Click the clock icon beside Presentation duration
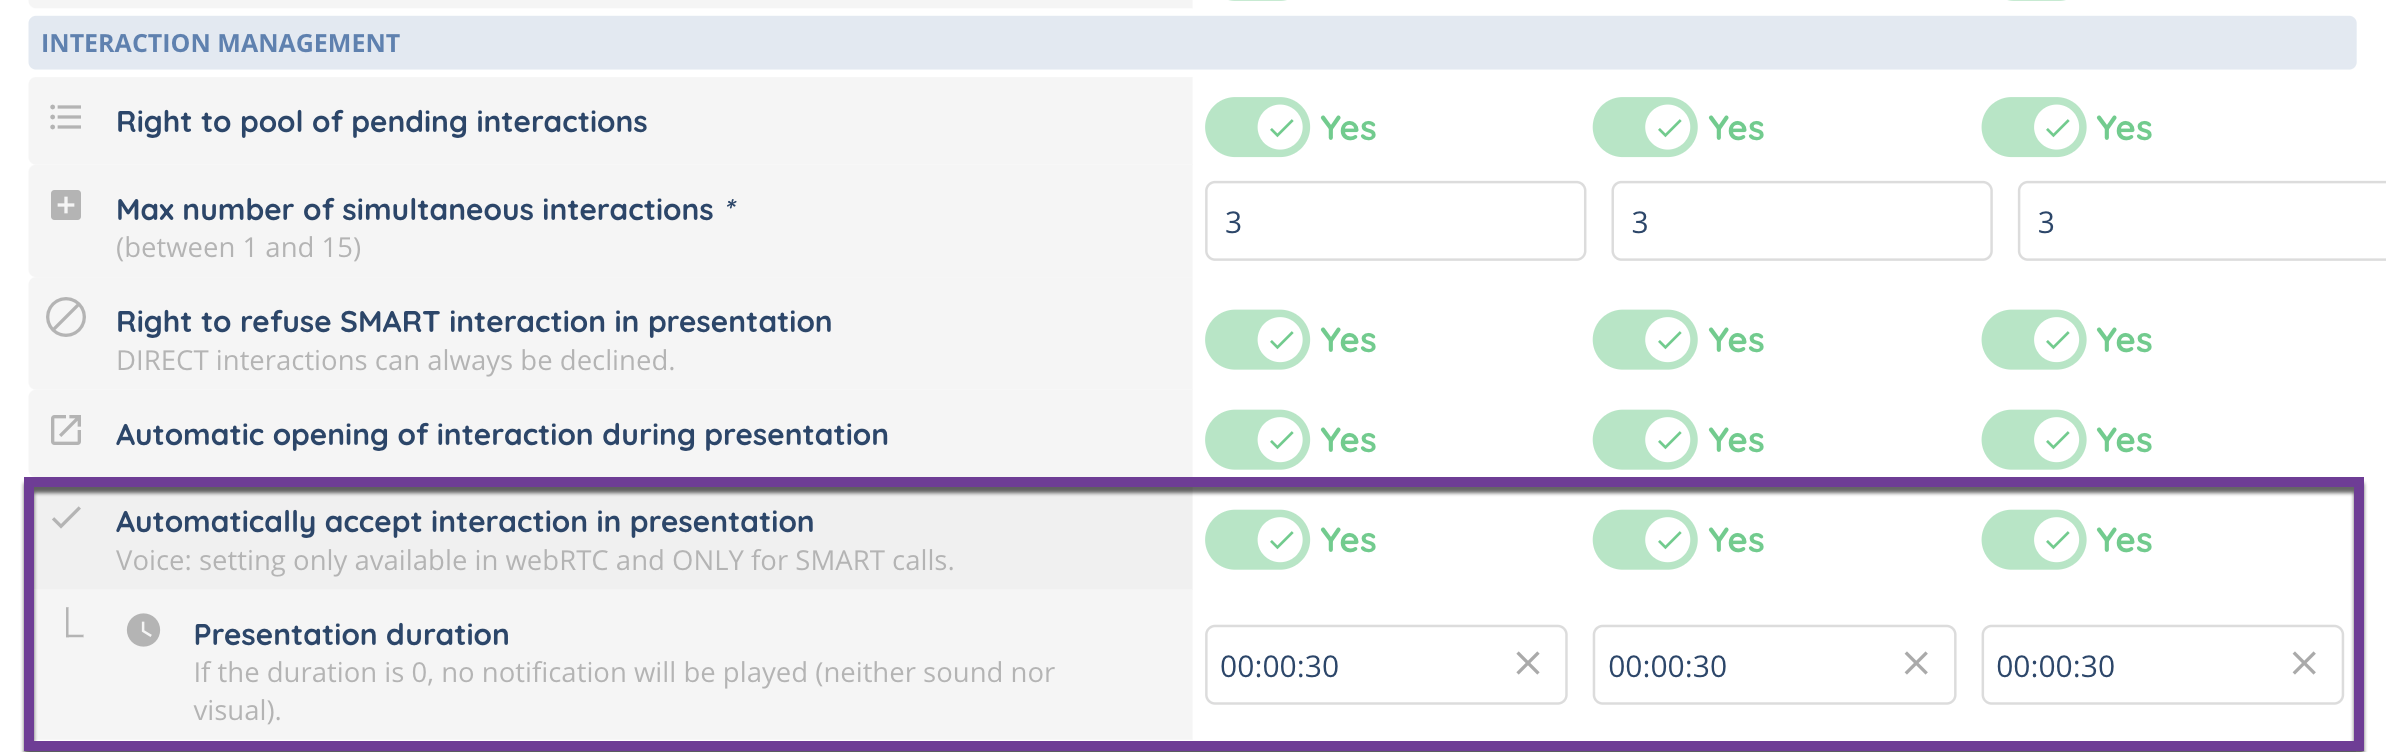 [x=143, y=630]
